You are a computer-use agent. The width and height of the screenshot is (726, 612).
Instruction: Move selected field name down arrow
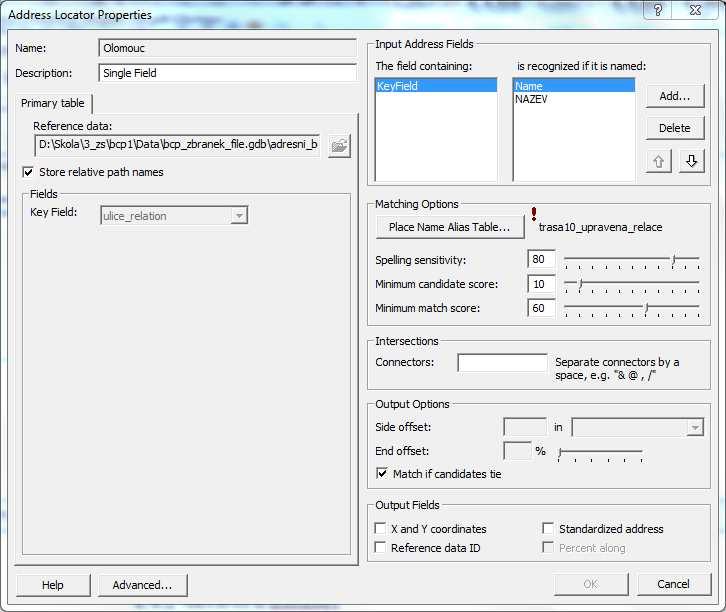pos(691,161)
